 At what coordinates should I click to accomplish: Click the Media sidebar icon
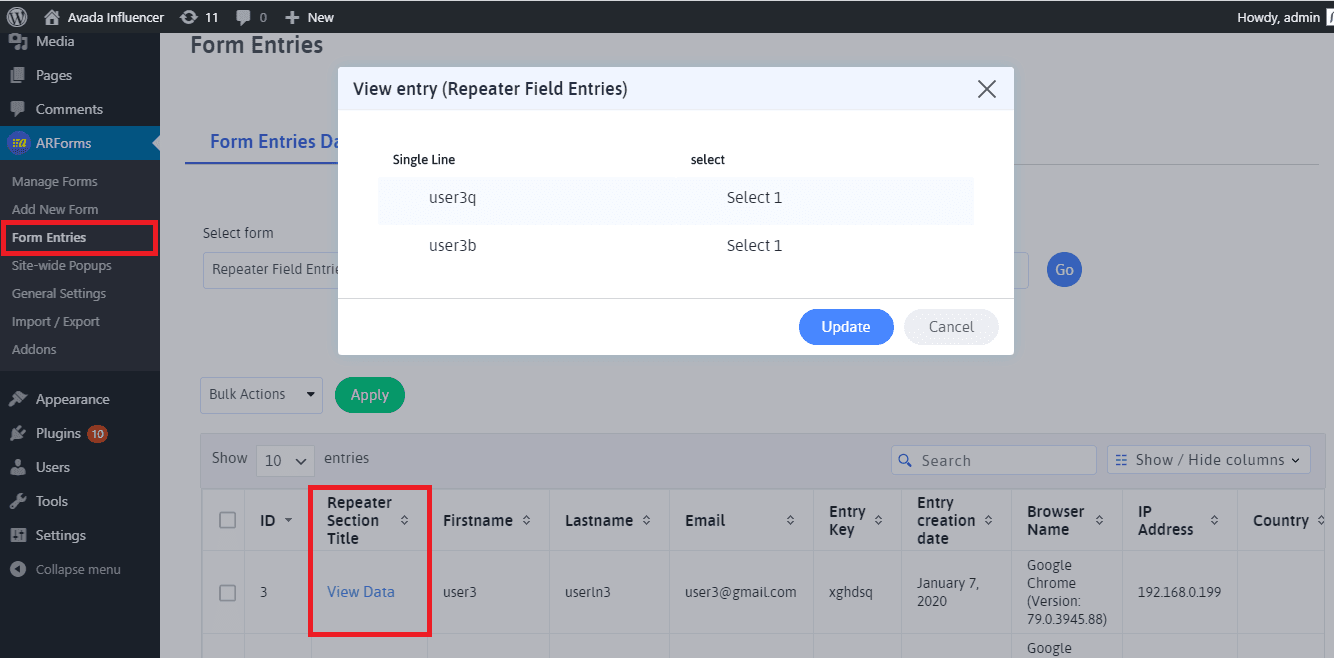click(x=17, y=41)
